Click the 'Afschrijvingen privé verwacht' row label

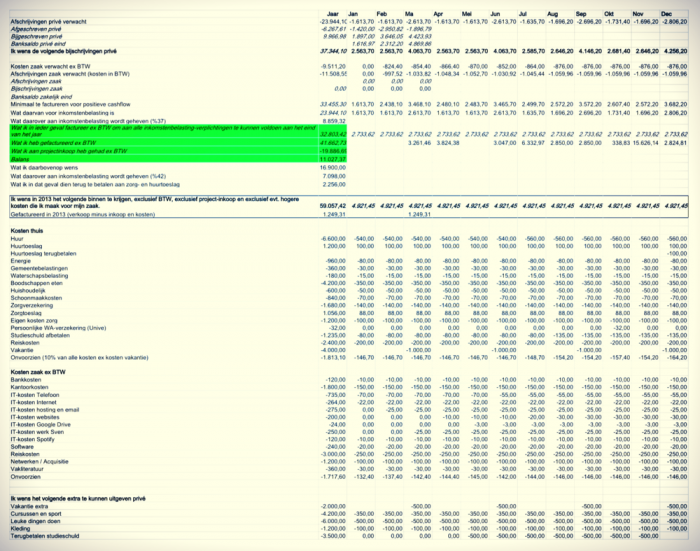point(48,21)
